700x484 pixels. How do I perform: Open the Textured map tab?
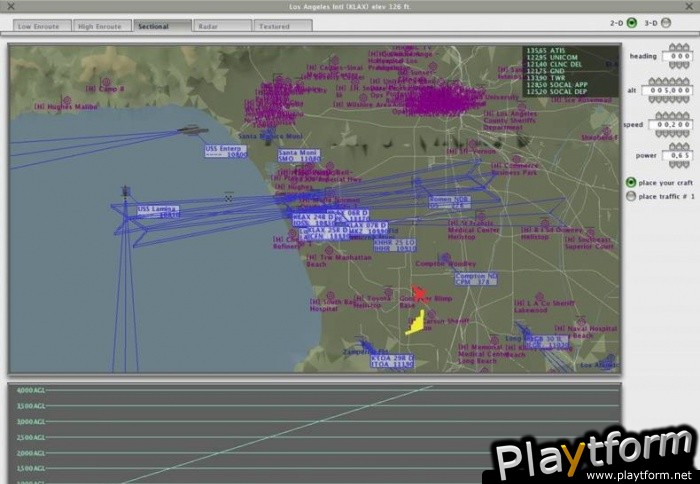(x=283, y=26)
